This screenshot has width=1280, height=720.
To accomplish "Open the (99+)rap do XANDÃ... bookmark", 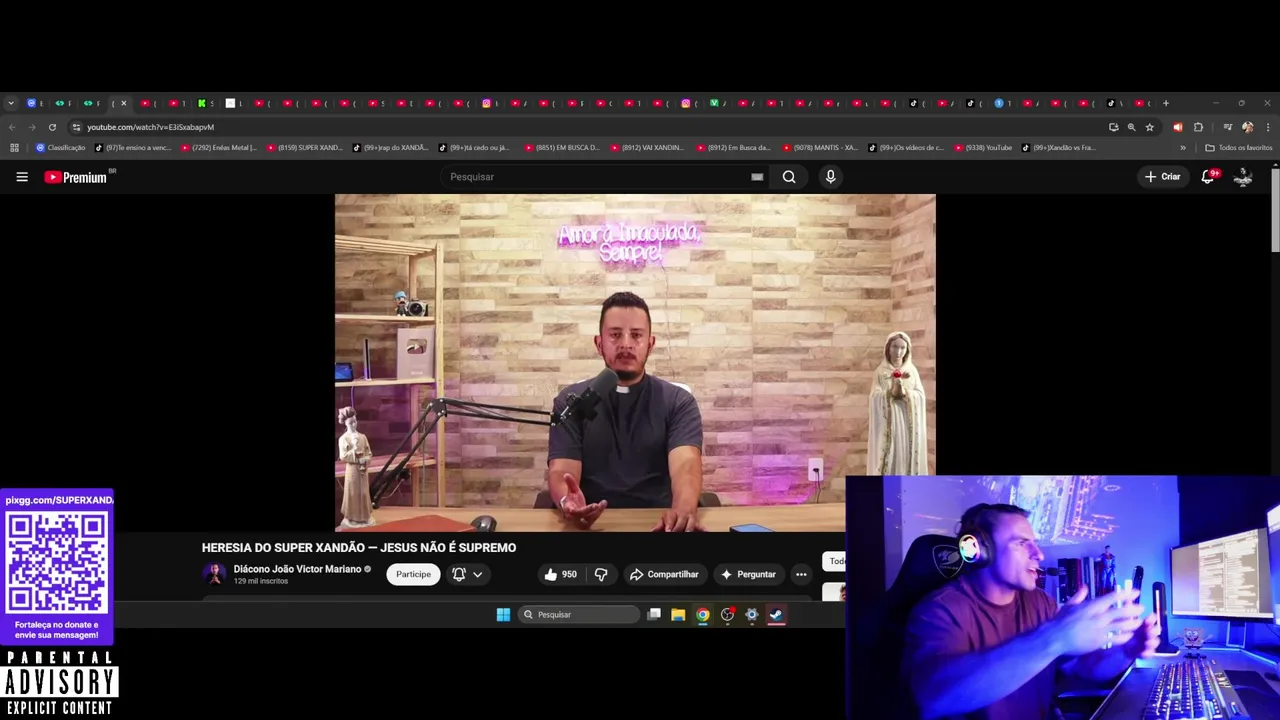I will [x=391, y=148].
